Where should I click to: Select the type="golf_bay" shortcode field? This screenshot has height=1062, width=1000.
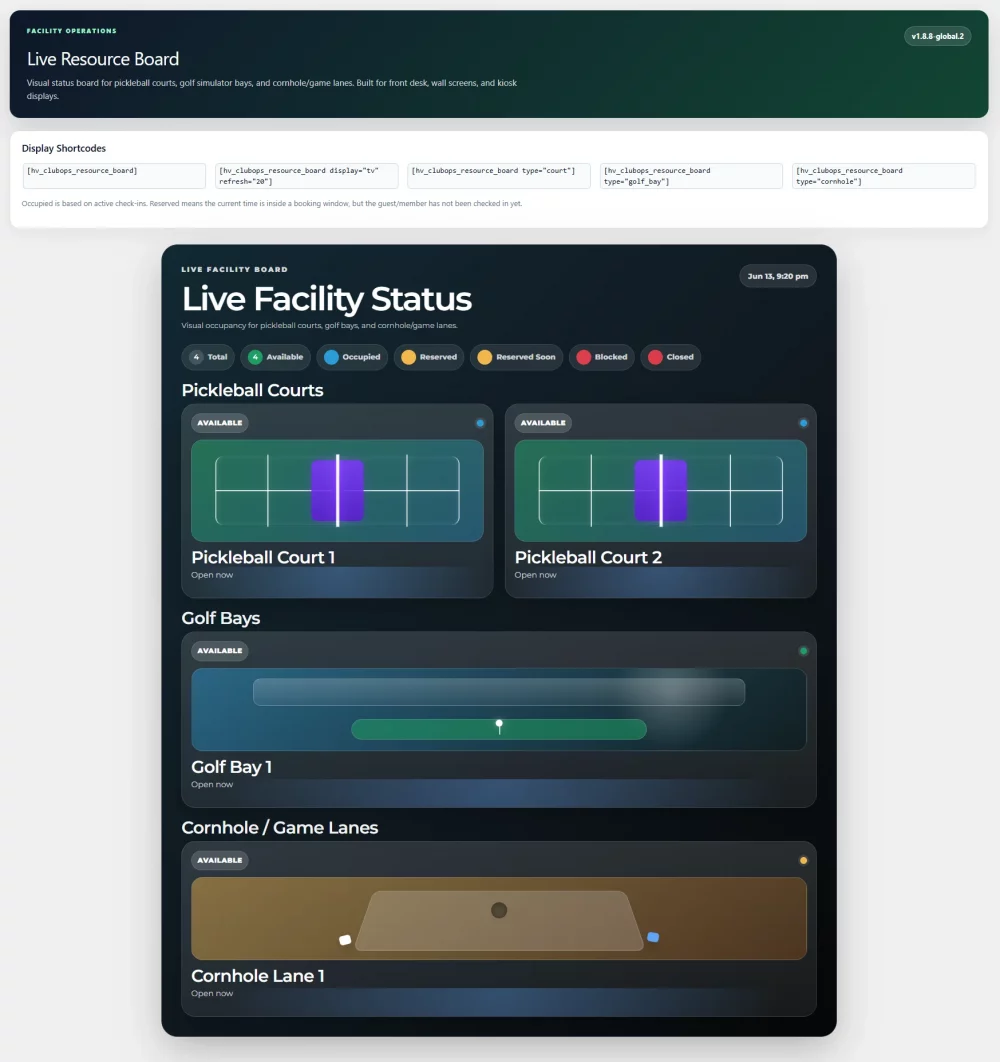(x=691, y=175)
